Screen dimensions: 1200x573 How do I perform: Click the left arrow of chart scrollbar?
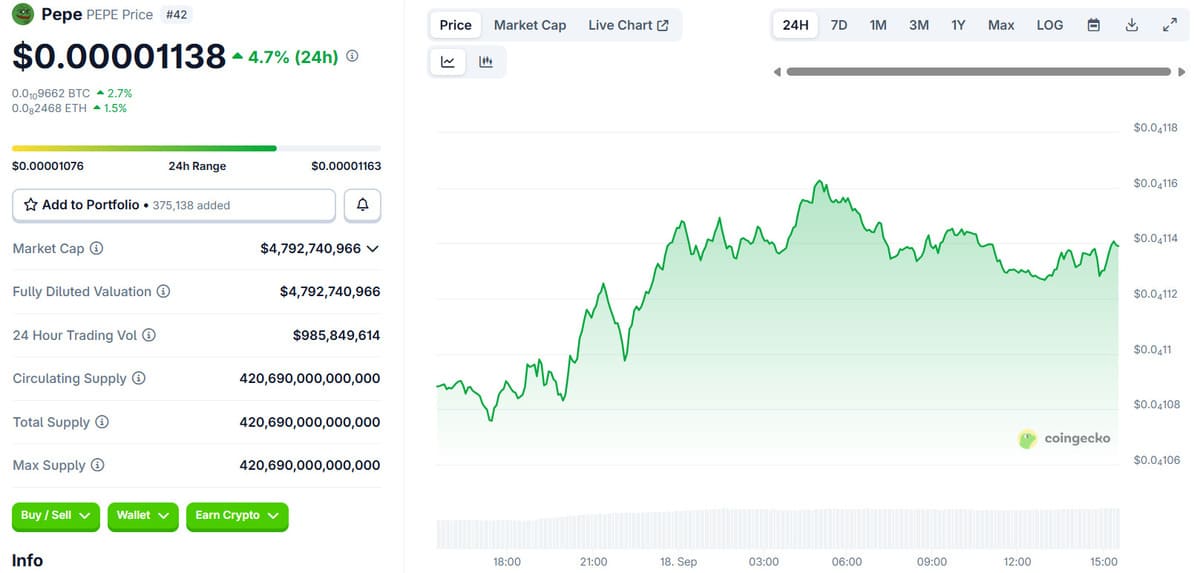[778, 72]
